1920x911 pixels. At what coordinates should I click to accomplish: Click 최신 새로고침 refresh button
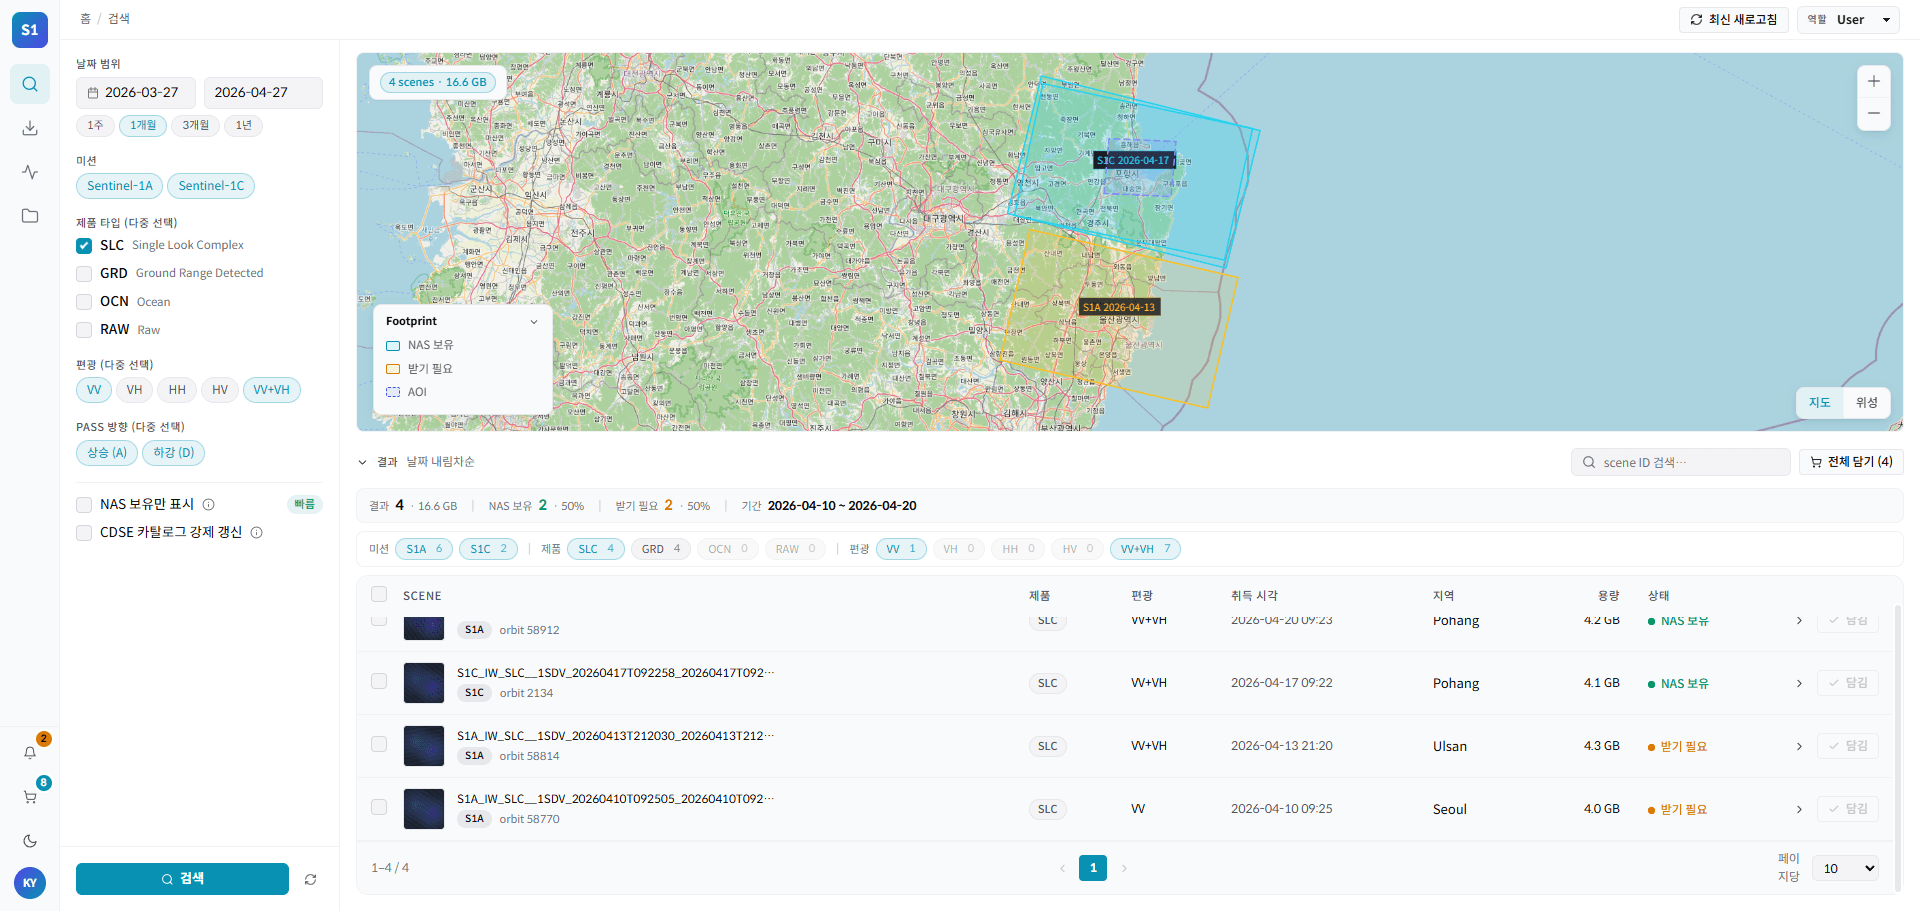click(x=1734, y=20)
